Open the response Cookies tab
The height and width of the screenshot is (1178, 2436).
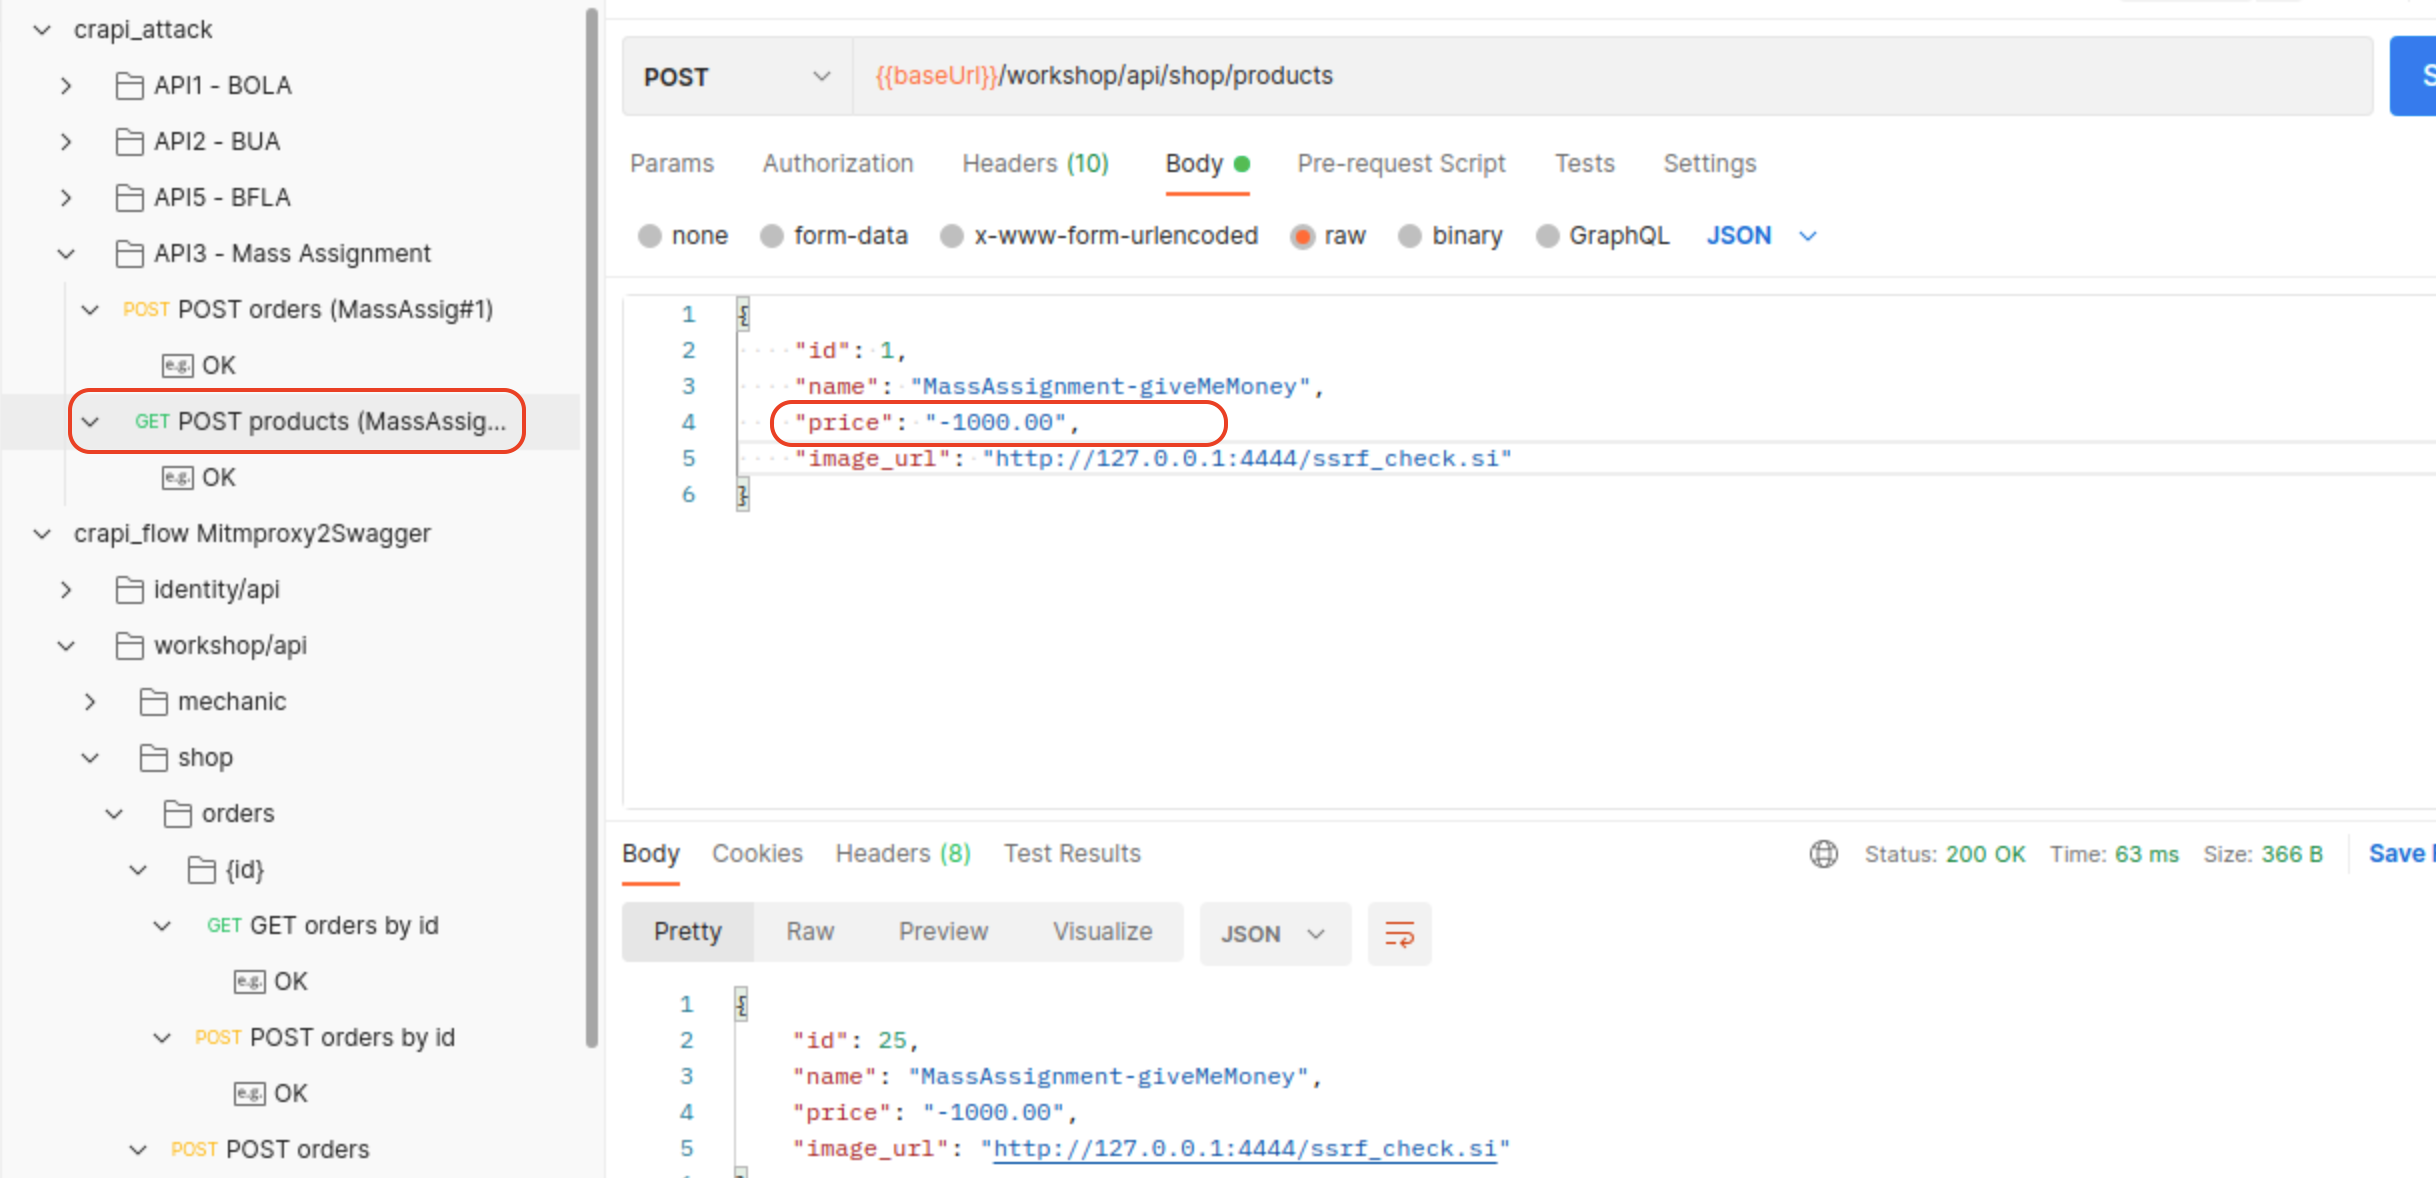757,854
